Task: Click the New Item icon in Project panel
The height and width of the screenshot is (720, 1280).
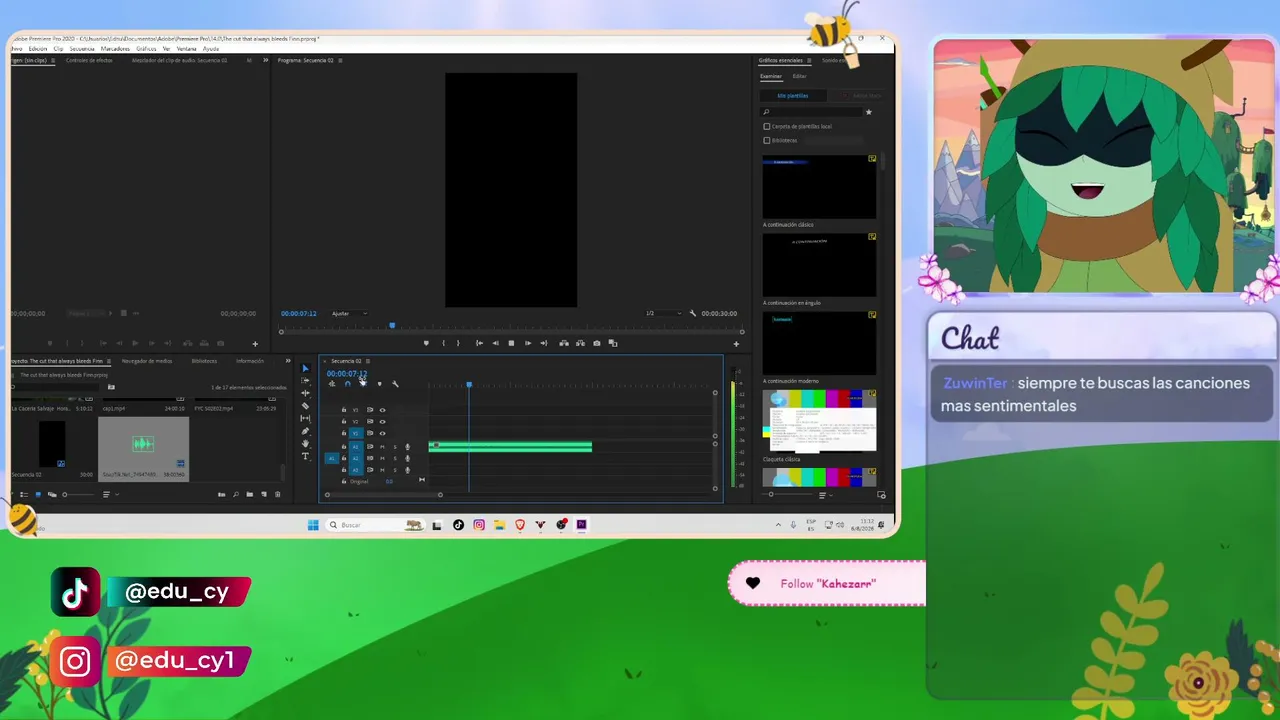Action: tap(263, 494)
